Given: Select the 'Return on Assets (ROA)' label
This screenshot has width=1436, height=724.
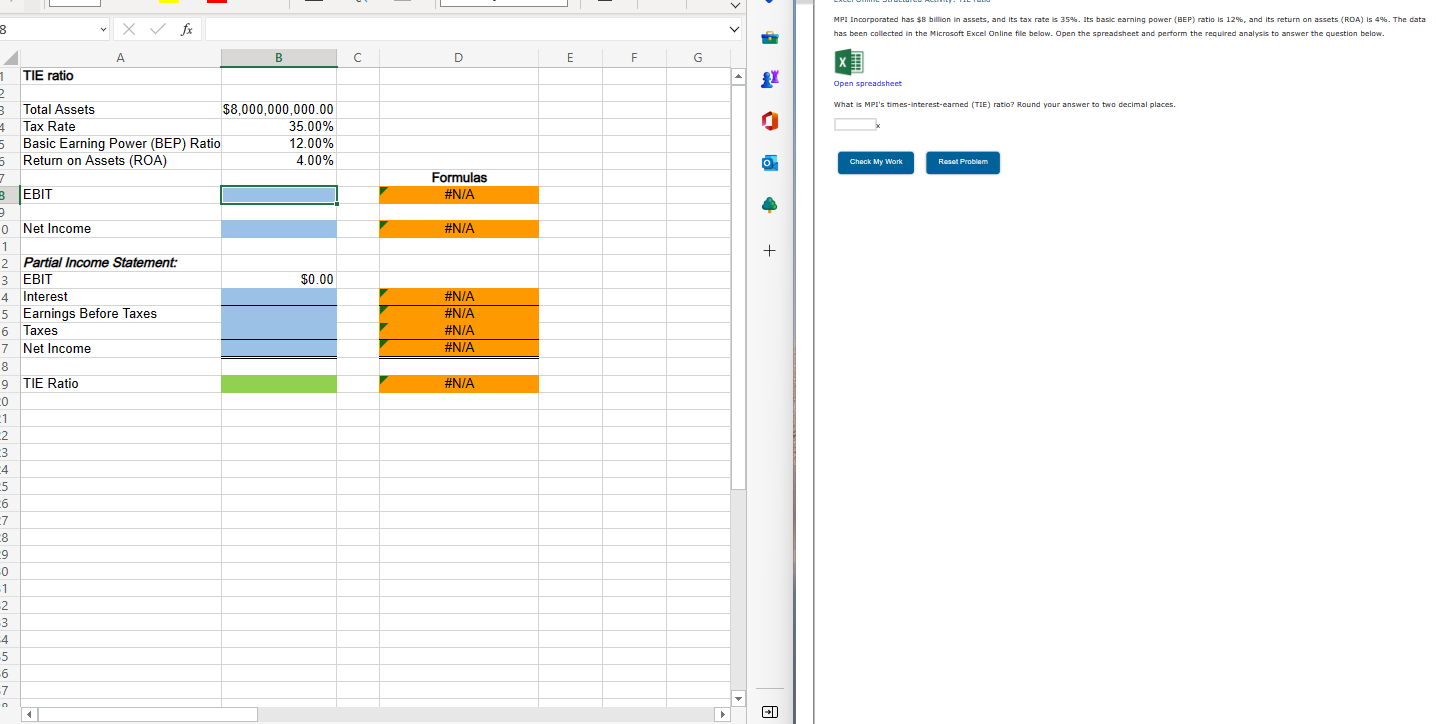Looking at the screenshot, I should click(120, 160).
